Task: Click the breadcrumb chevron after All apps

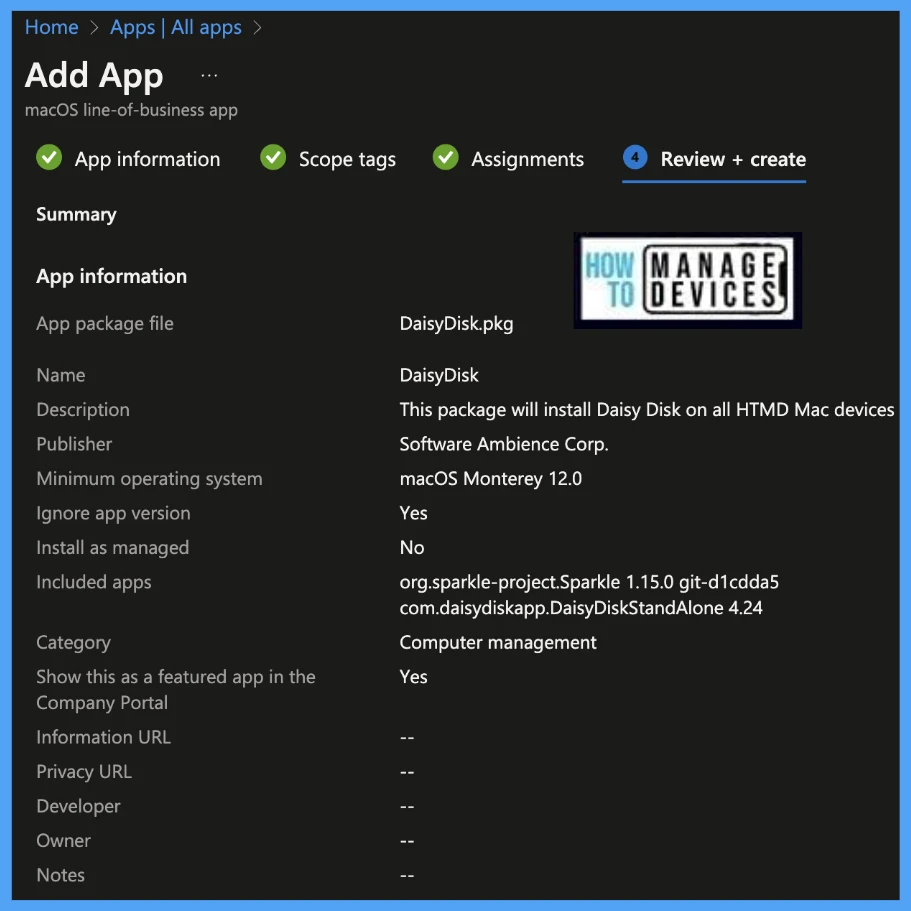Action: tap(257, 28)
